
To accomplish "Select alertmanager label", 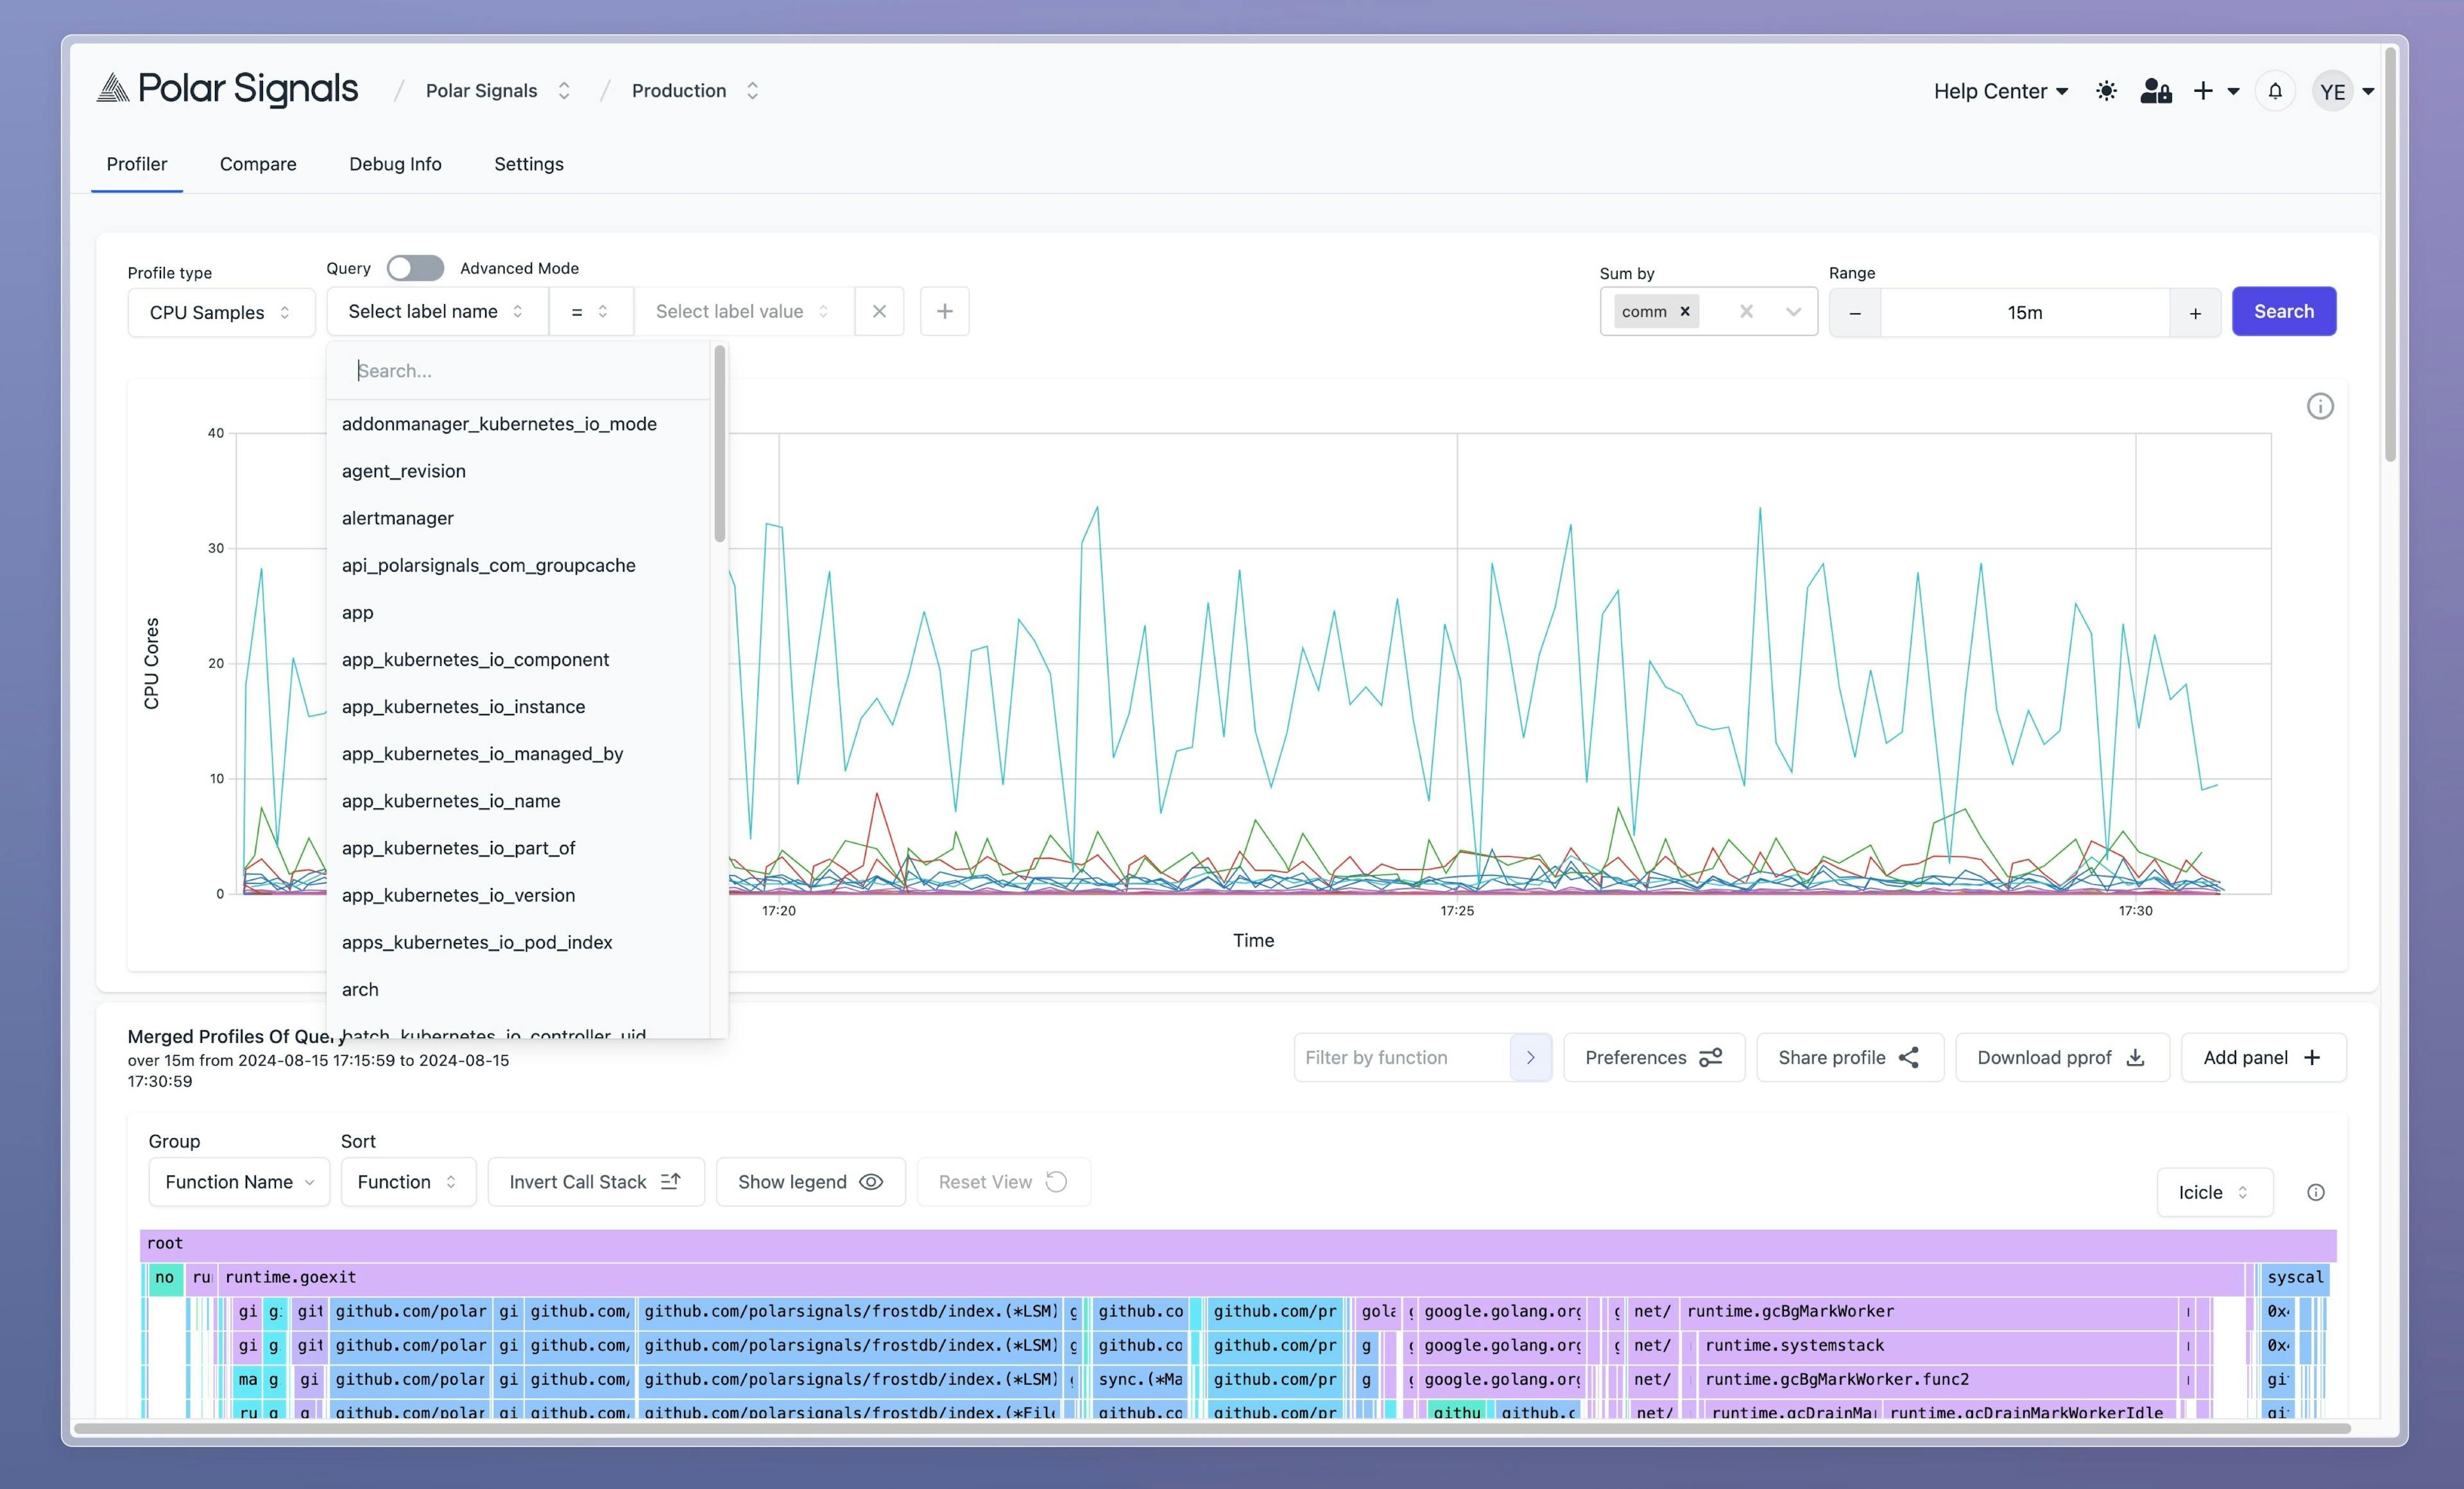I will pos(519,518).
